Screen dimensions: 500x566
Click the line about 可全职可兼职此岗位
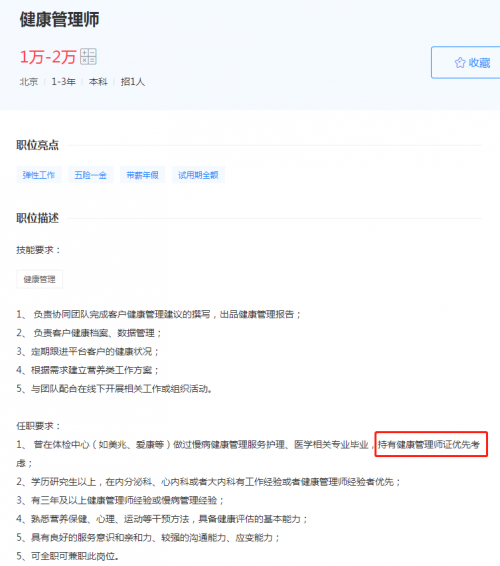(x=68, y=556)
